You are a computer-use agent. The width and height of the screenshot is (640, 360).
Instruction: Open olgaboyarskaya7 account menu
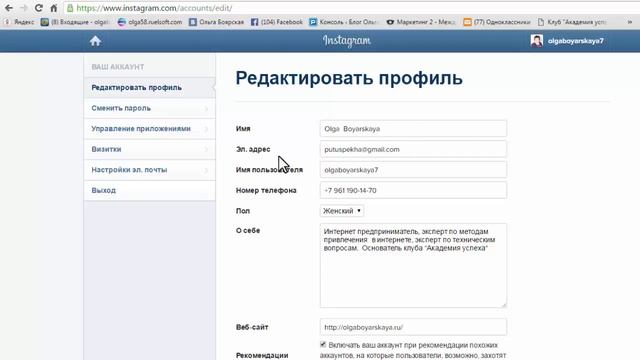(x=576, y=41)
